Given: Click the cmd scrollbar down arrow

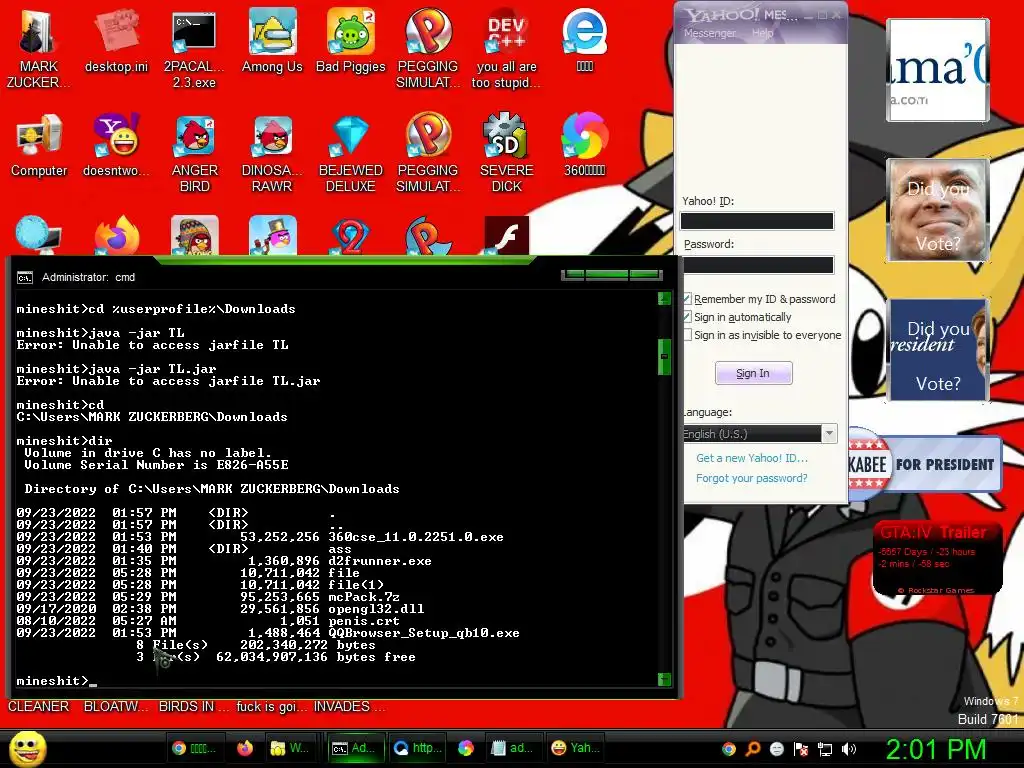Looking at the screenshot, I should coord(664,679).
